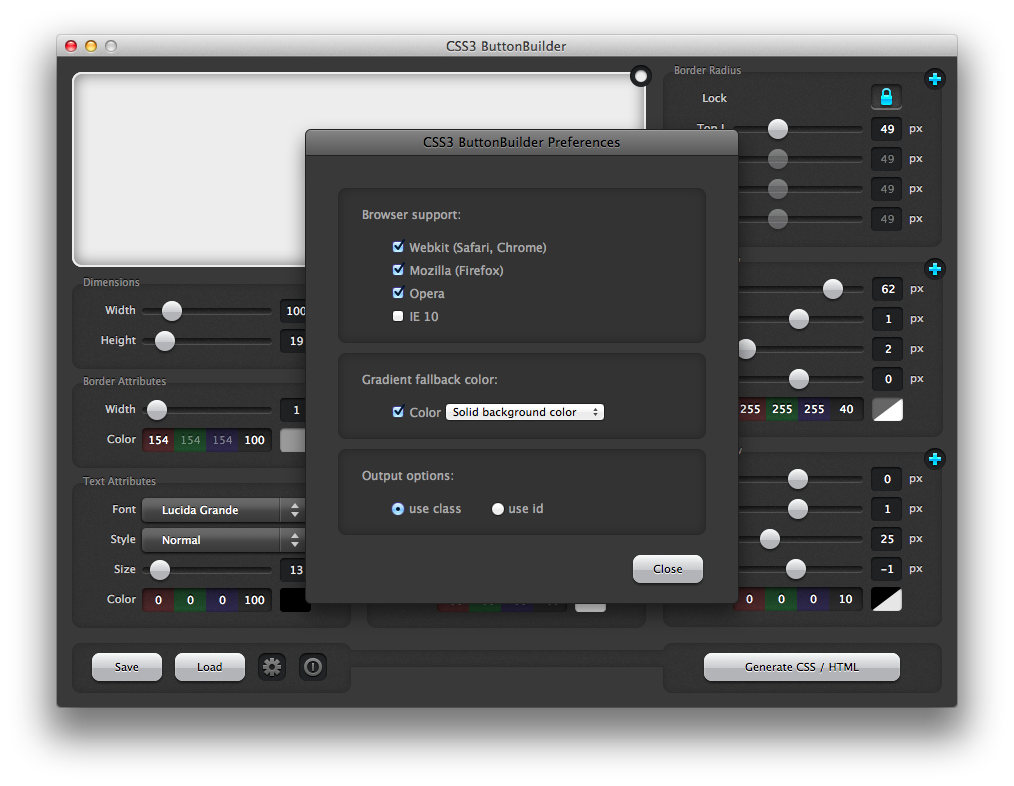Click the border color alpha field 100
The image size is (1014, 786).
click(254, 440)
